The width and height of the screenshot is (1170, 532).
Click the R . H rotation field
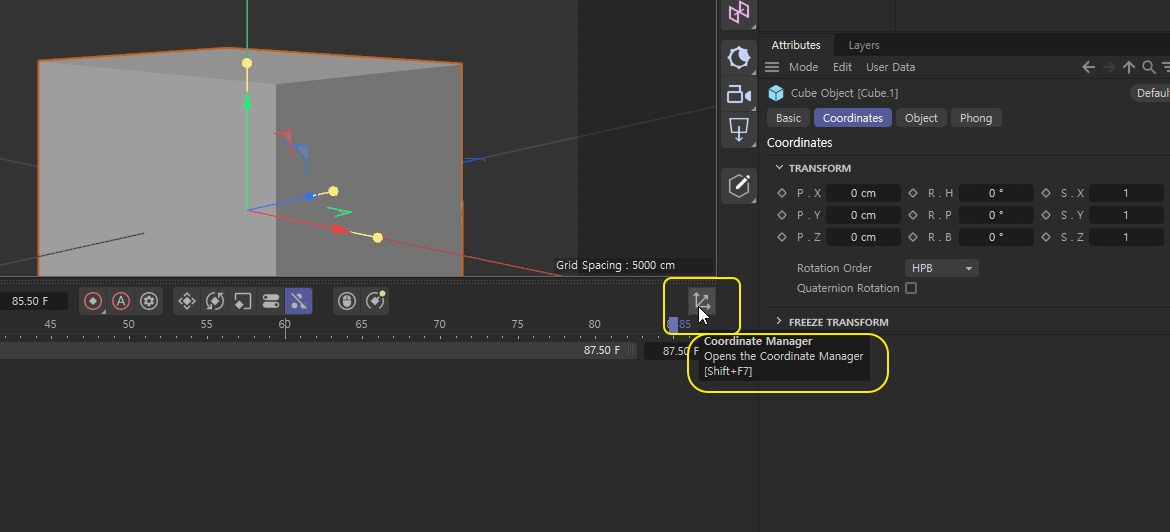996,193
